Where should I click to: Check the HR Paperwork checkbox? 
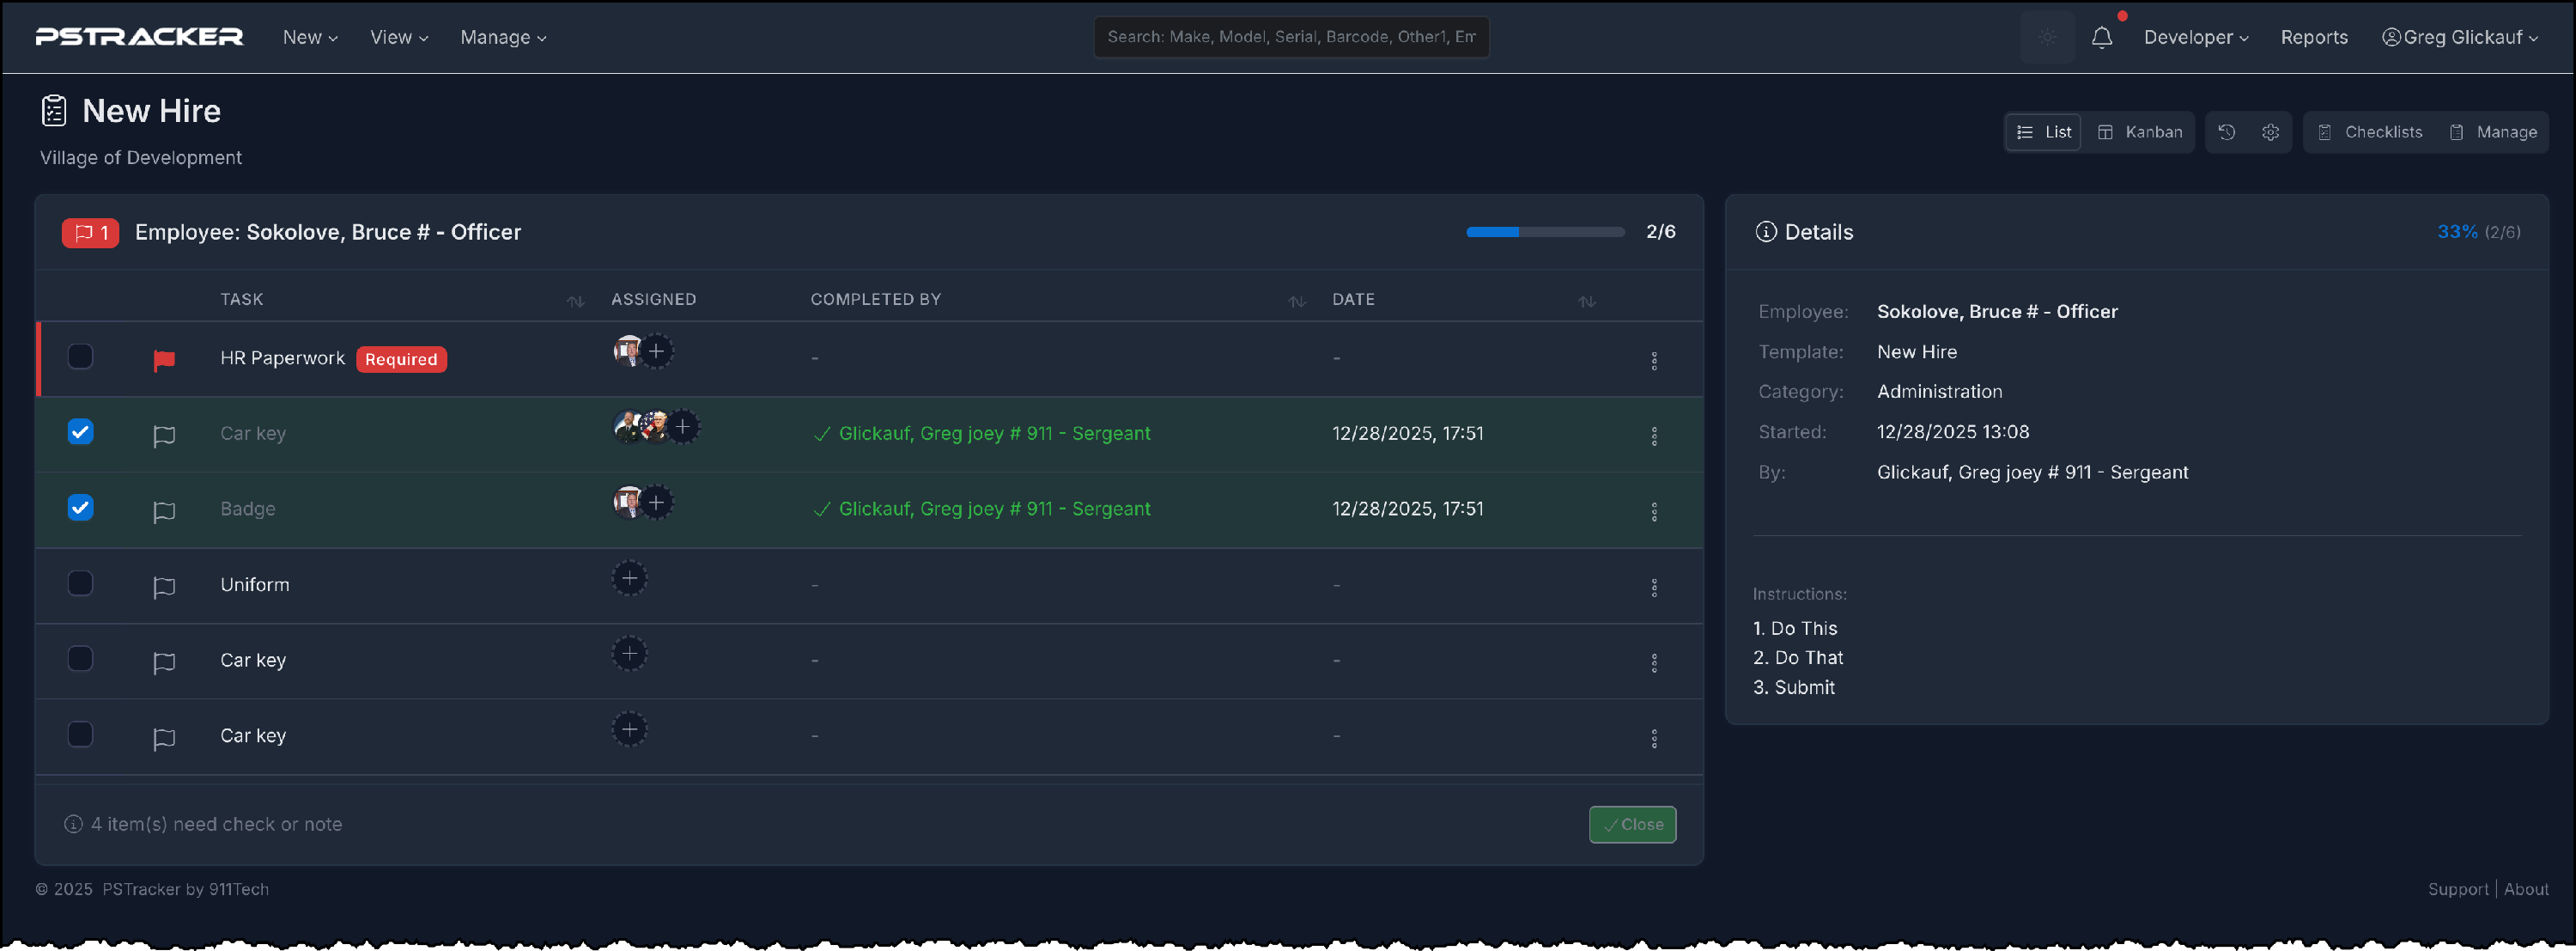[80, 357]
